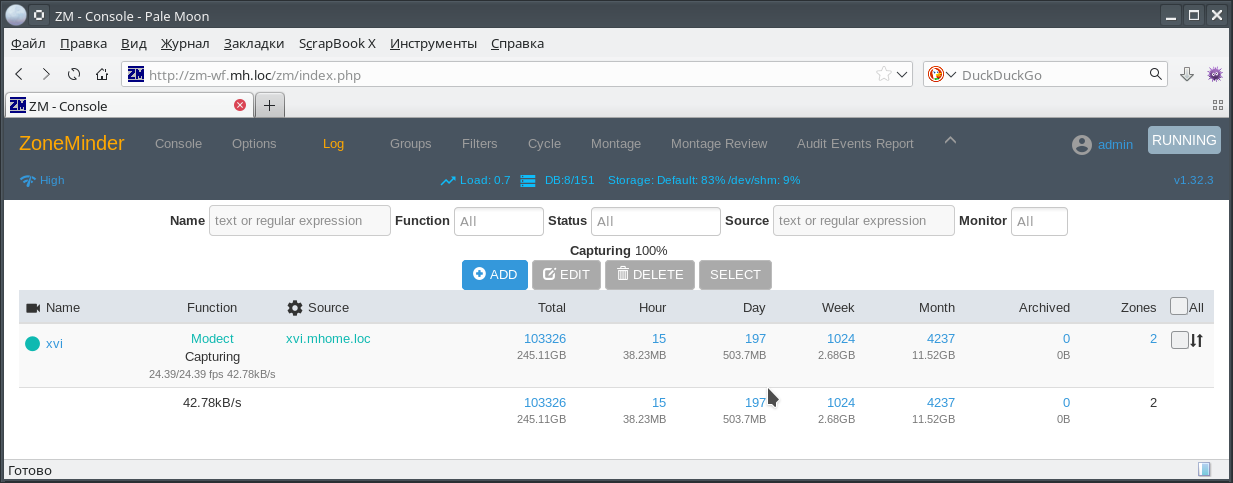The width and height of the screenshot is (1233, 483).
Task: Click the sort arrows icon in xvi row
Action: tap(1196, 340)
